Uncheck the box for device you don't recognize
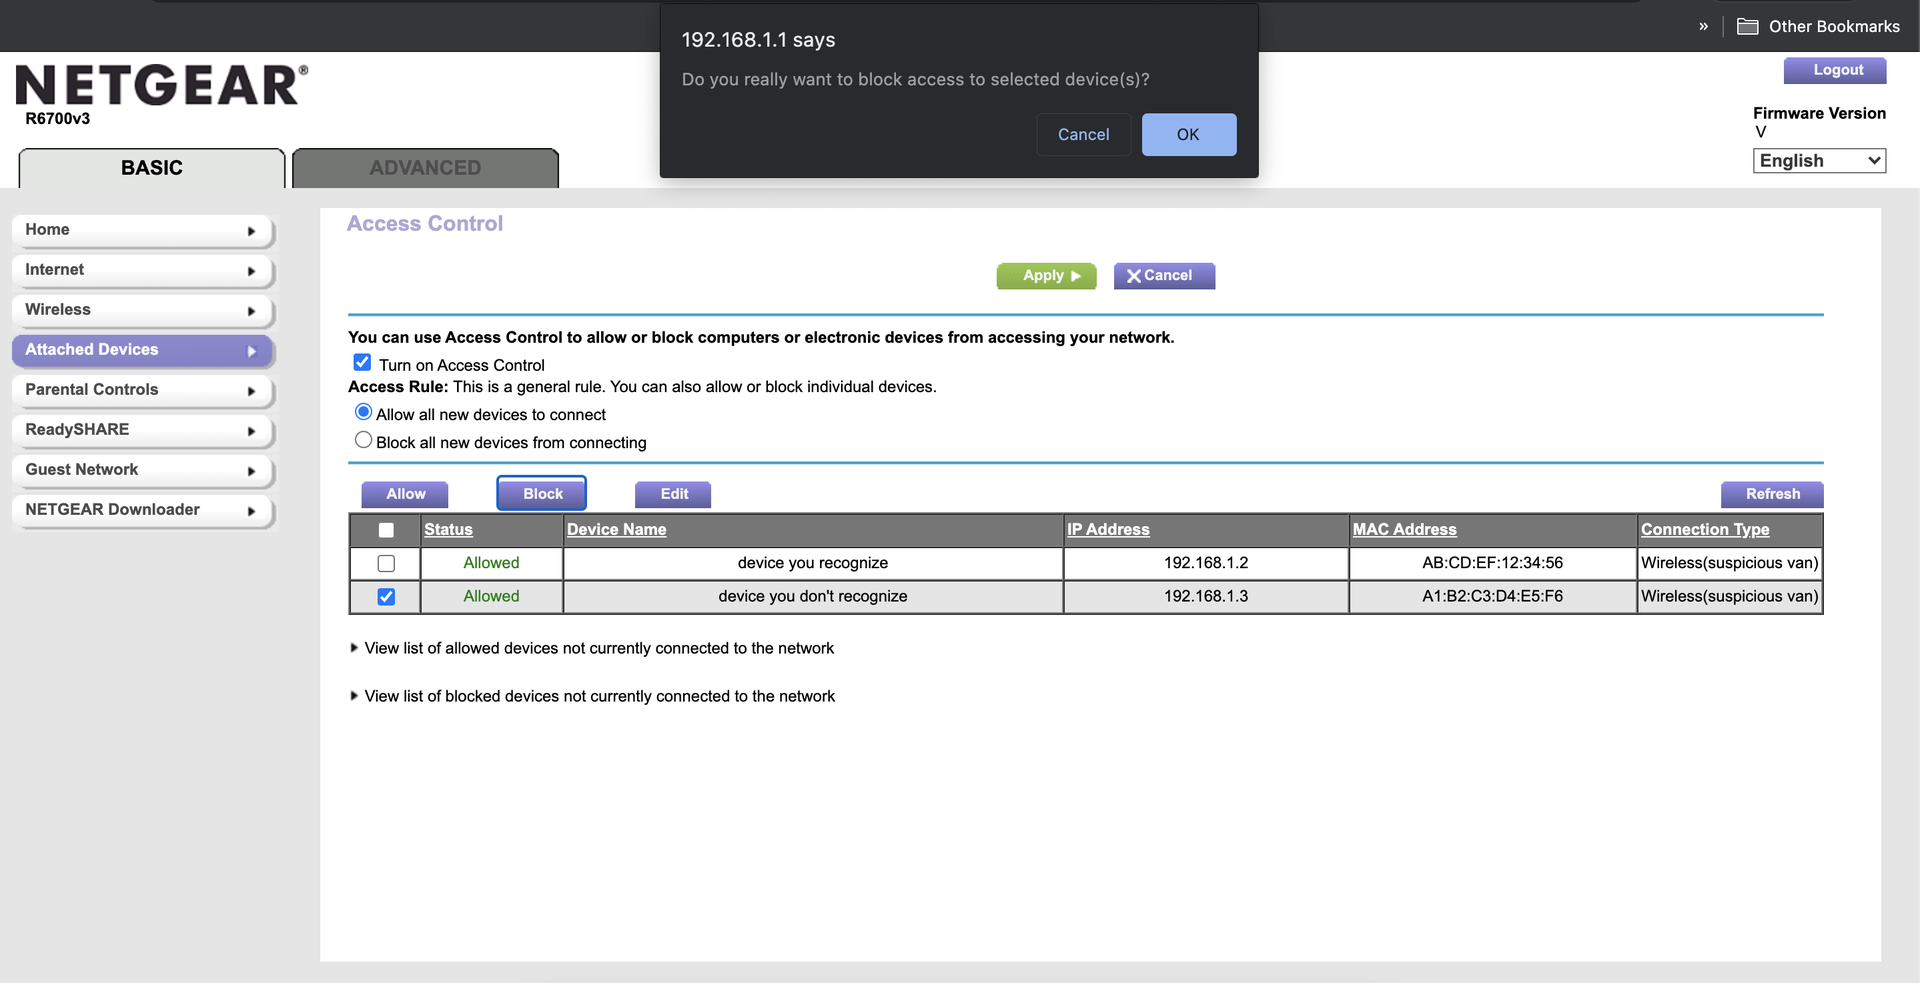Image resolution: width=1920 pixels, height=983 pixels. pyautogui.click(x=386, y=597)
